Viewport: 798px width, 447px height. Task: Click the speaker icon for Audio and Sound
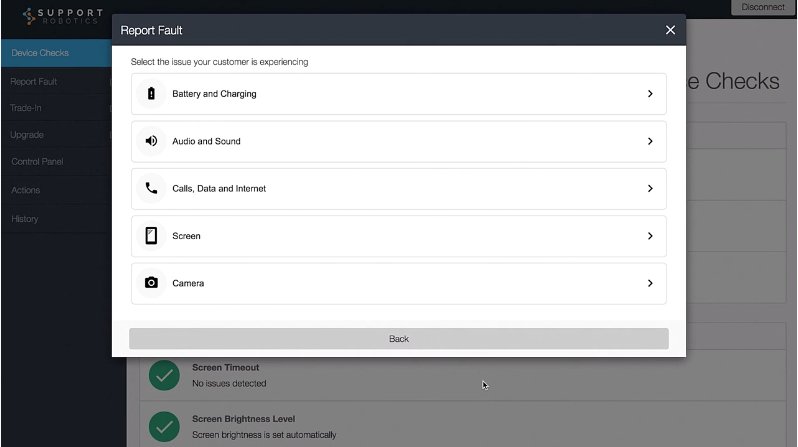point(151,141)
